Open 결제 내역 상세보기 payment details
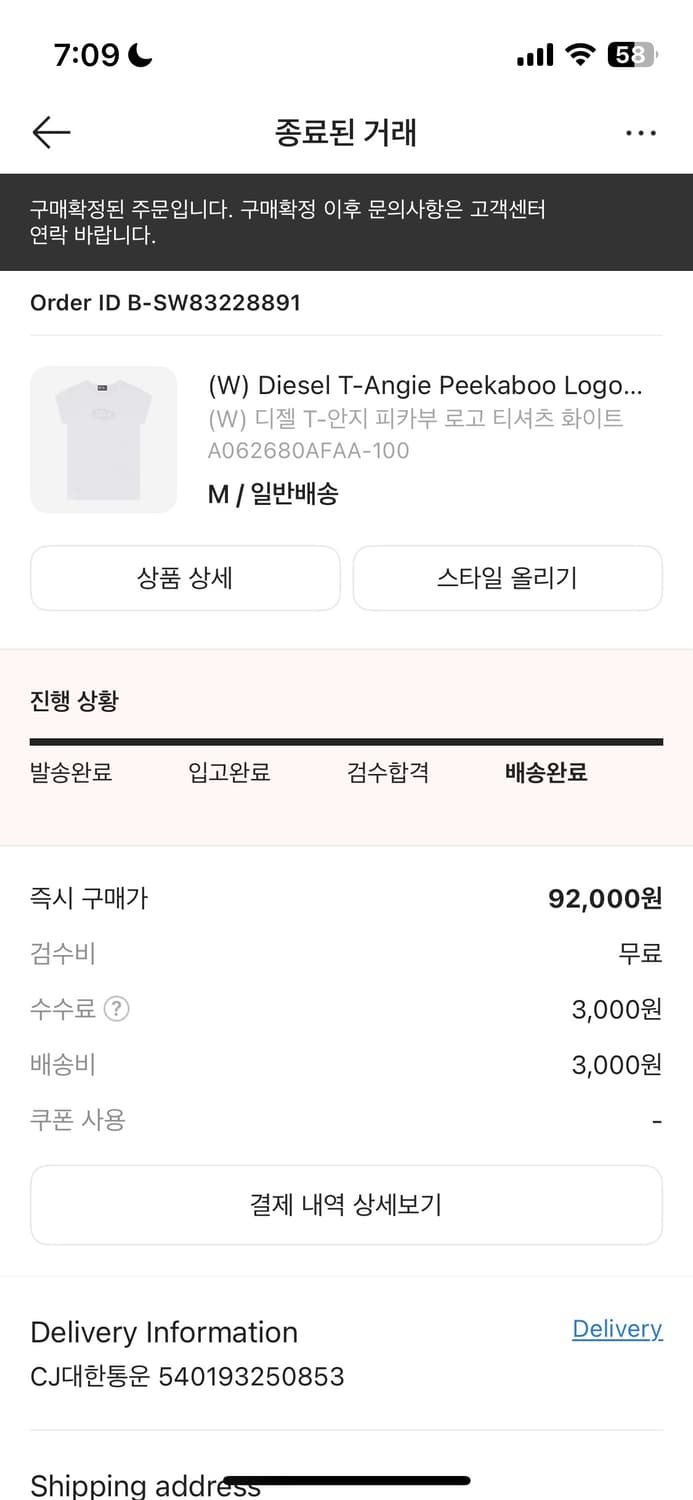This screenshot has width=693, height=1500. click(x=346, y=1204)
